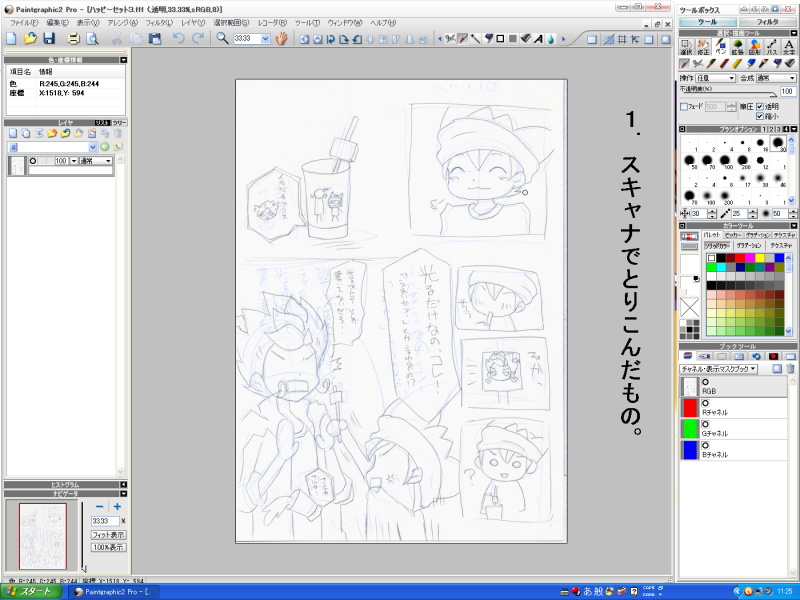Image resolution: width=800 pixels, height=600 pixels.
Task: Click the printer icon in toolbar
Action: (x=74, y=38)
